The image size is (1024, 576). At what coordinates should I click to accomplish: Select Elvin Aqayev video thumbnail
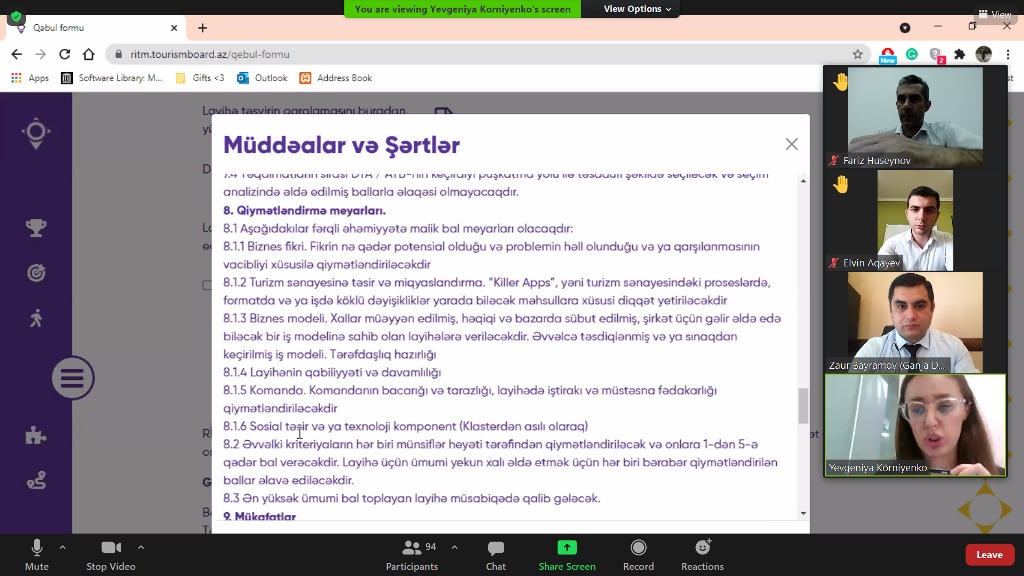[915, 220]
